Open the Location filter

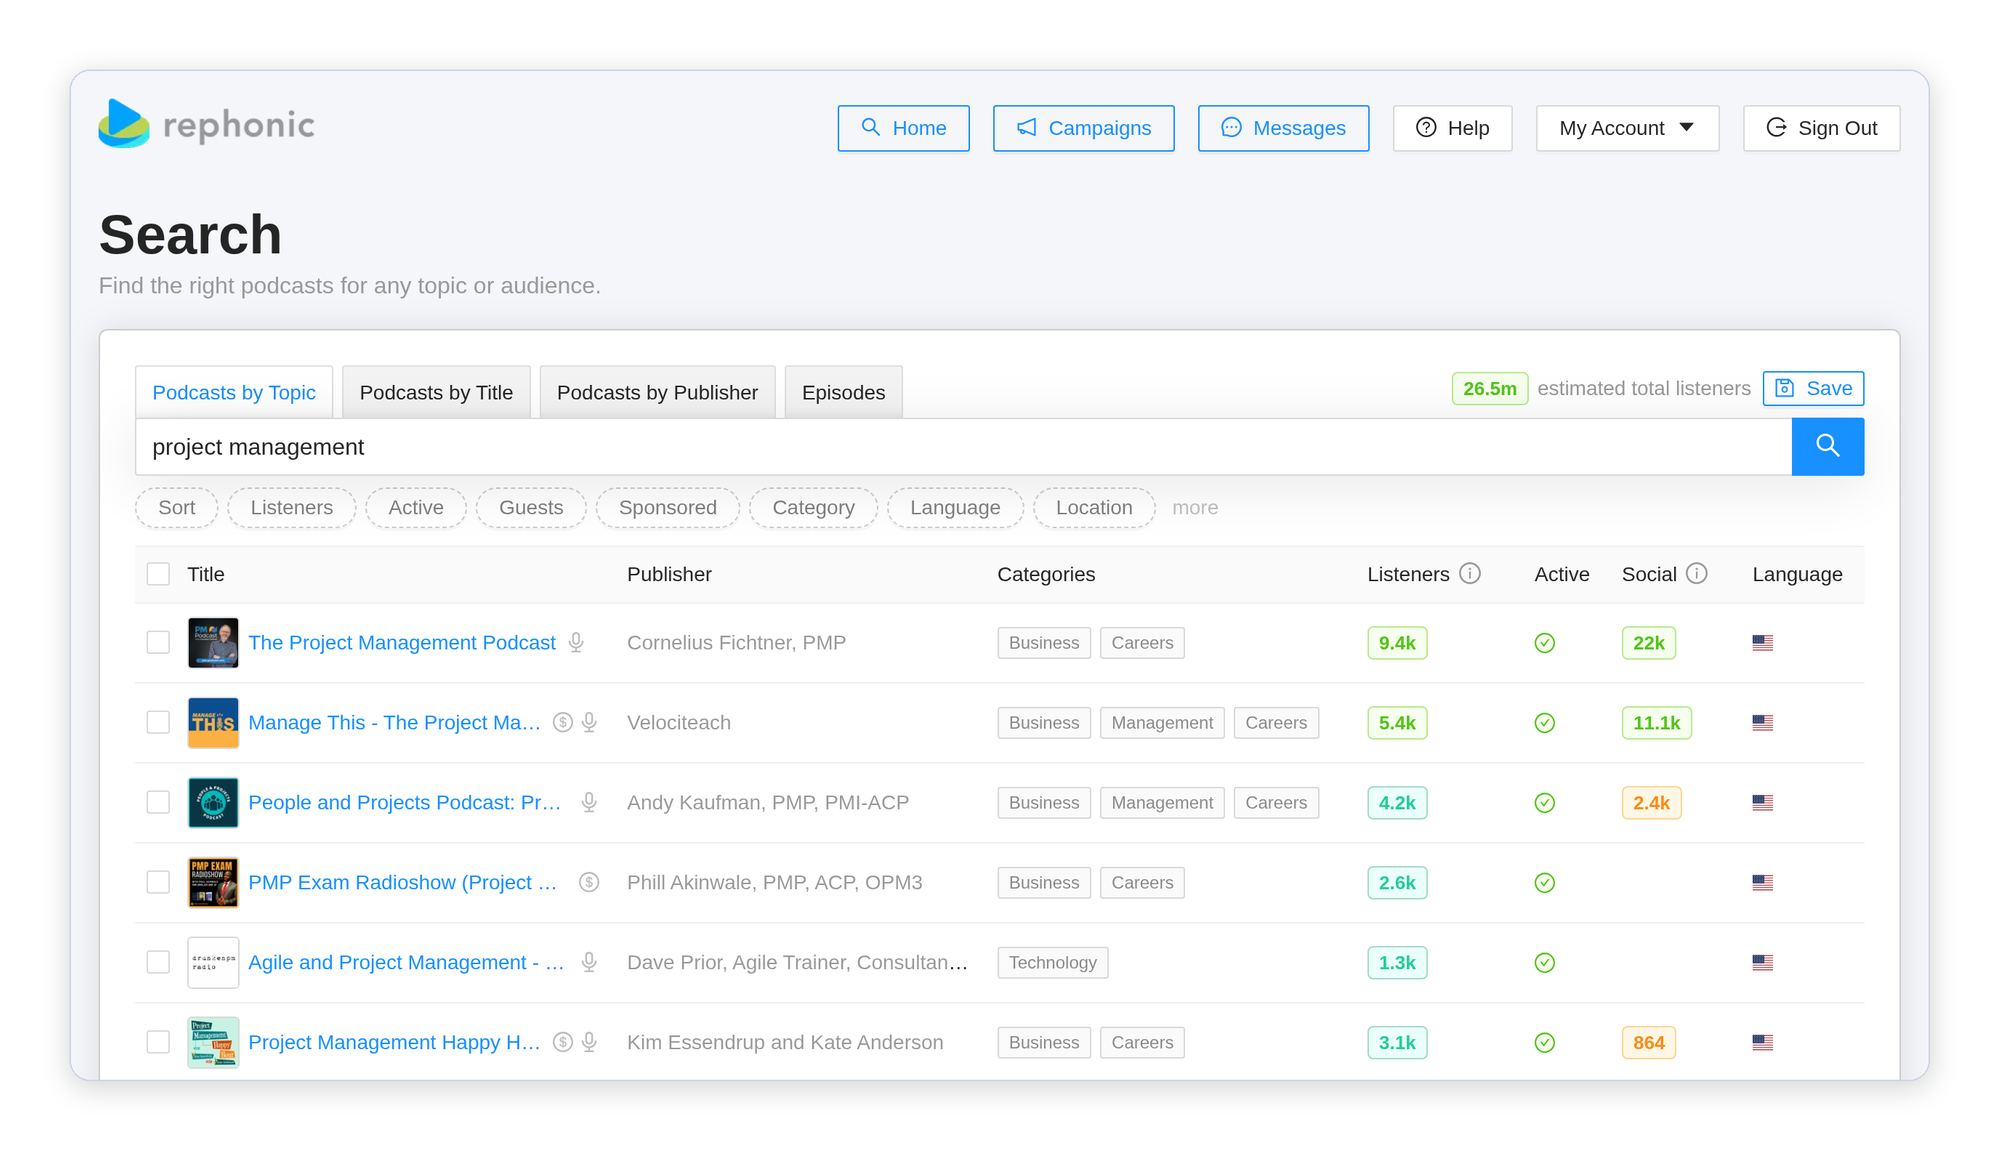[x=1094, y=507]
